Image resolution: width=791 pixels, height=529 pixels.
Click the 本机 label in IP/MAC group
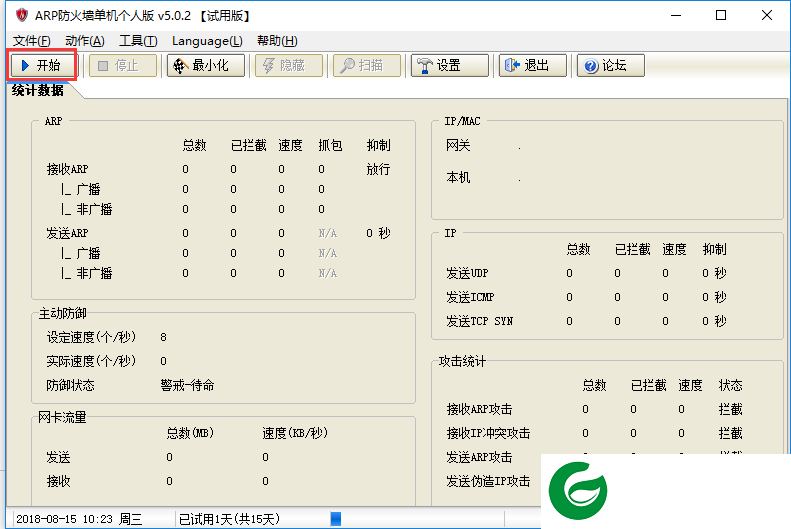click(x=458, y=178)
